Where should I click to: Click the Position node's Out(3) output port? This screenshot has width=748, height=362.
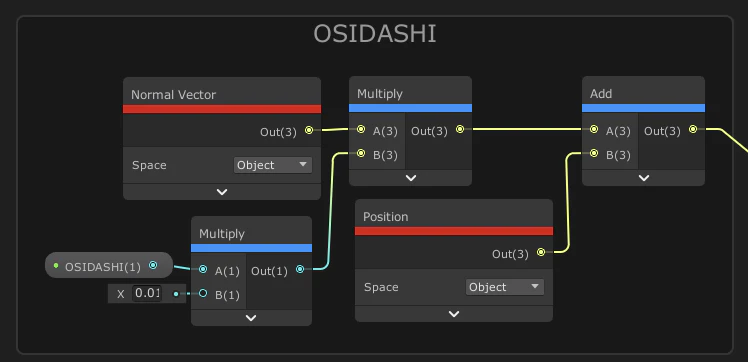pyautogui.click(x=541, y=252)
